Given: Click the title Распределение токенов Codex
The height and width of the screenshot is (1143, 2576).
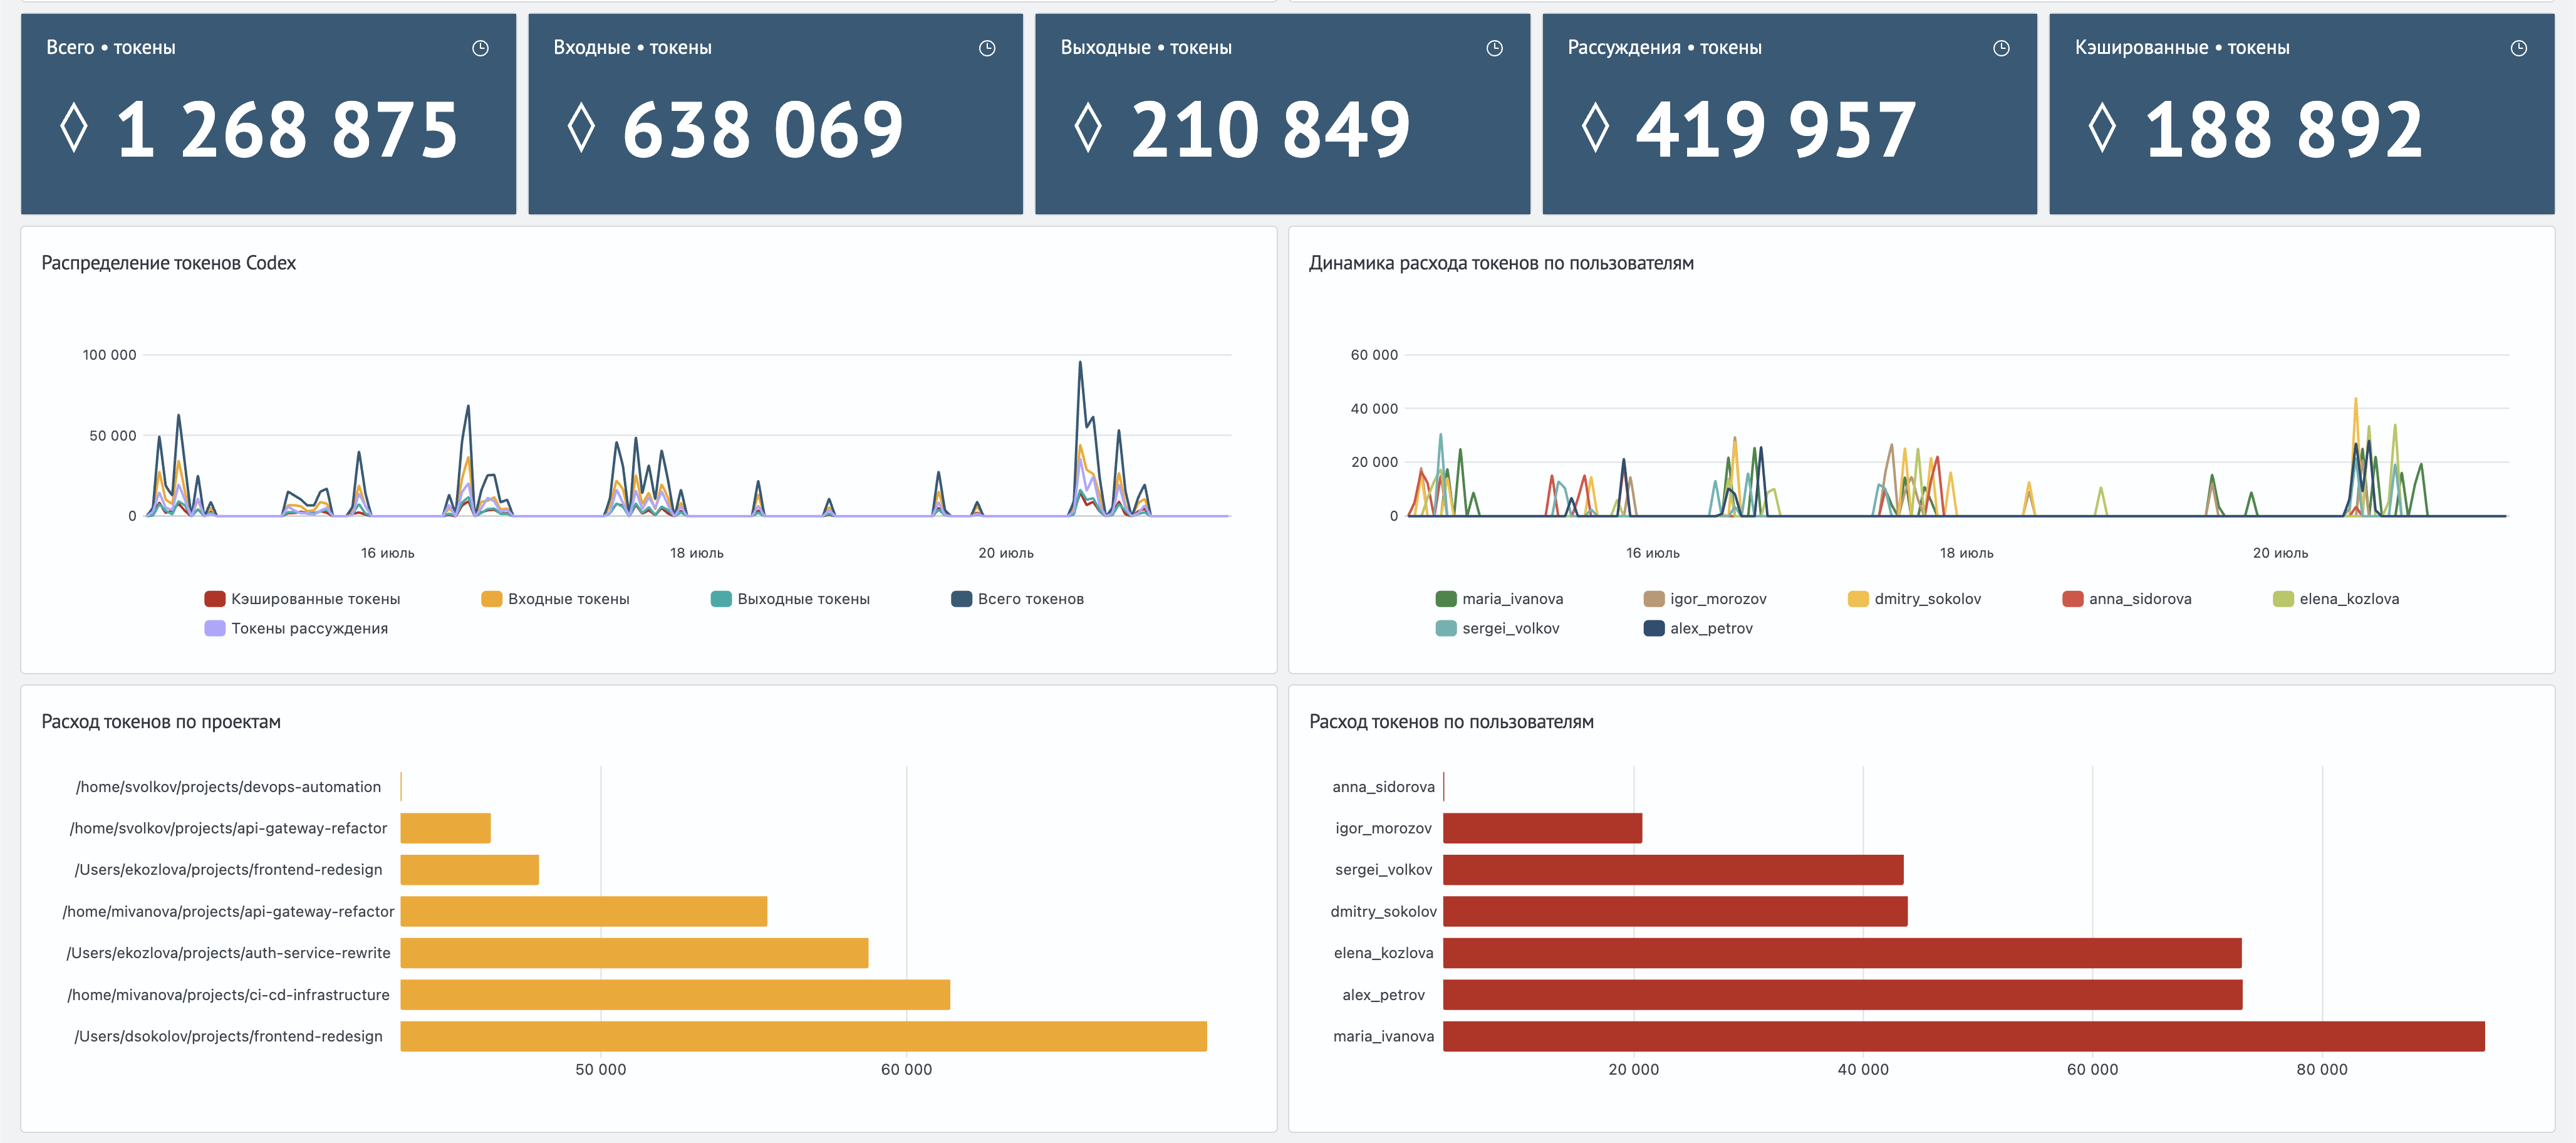Looking at the screenshot, I should 169,263.
